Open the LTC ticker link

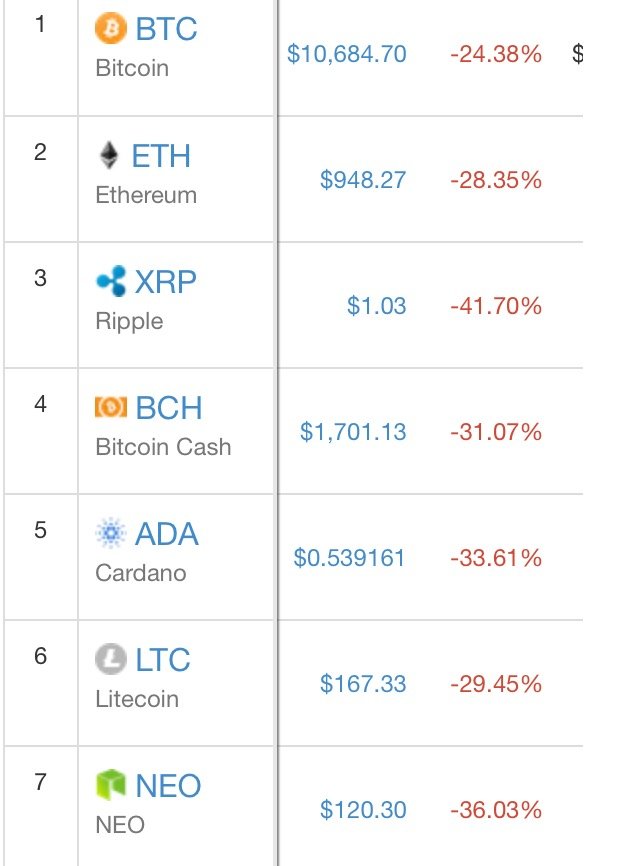(x=163, y=660)
